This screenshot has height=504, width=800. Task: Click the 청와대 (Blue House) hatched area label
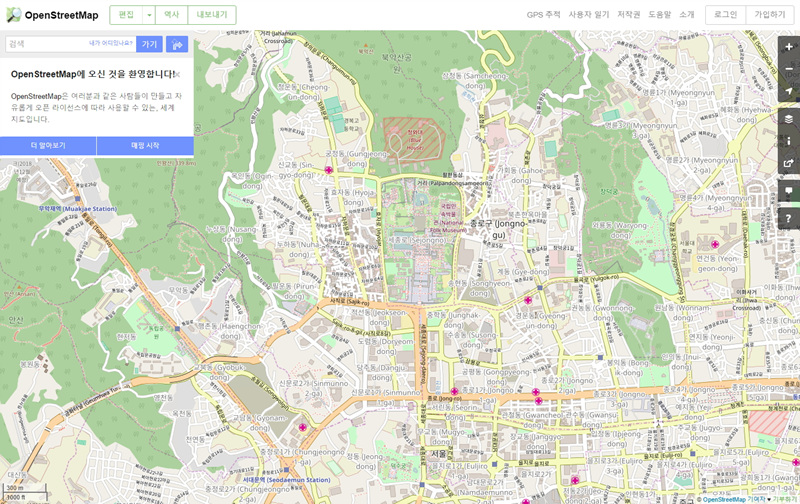(x=415, y=140)
